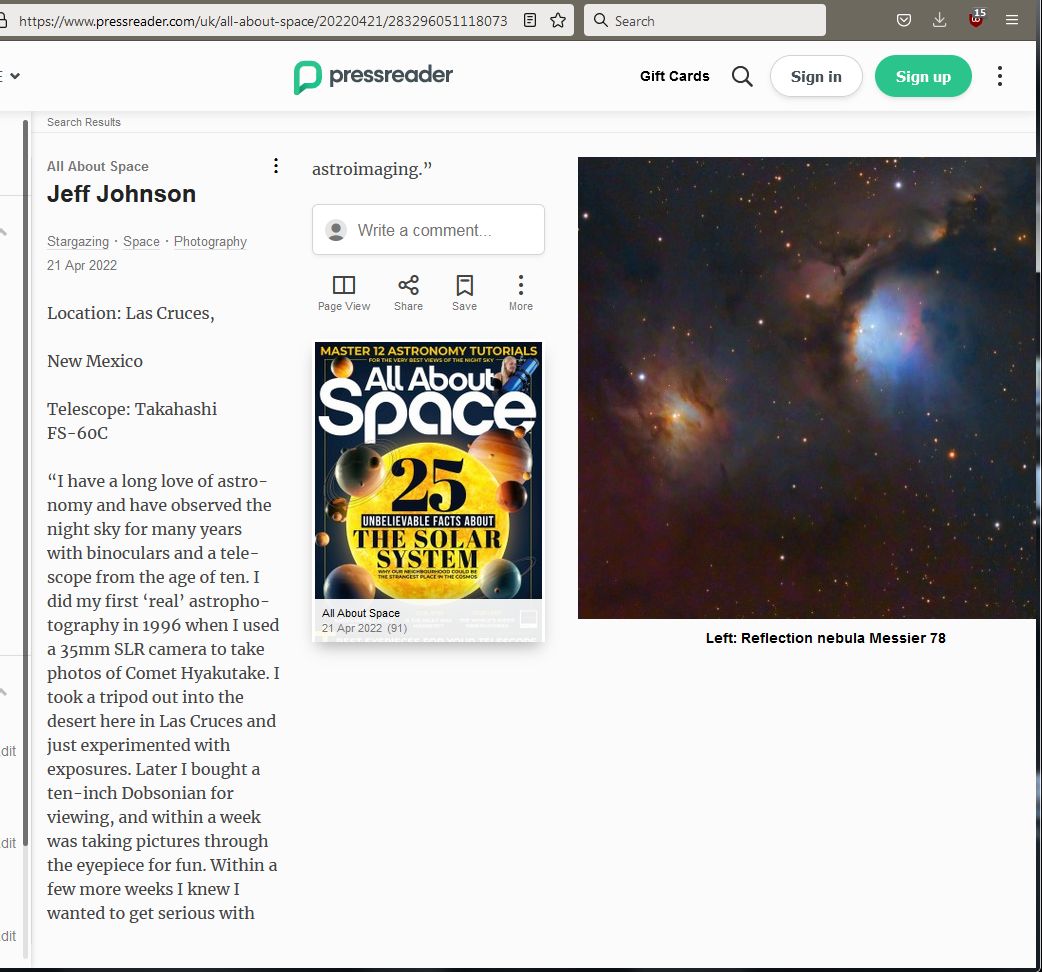Click the Page View icon
This screenshot has height=972, width=1042.
pos(344,293)
